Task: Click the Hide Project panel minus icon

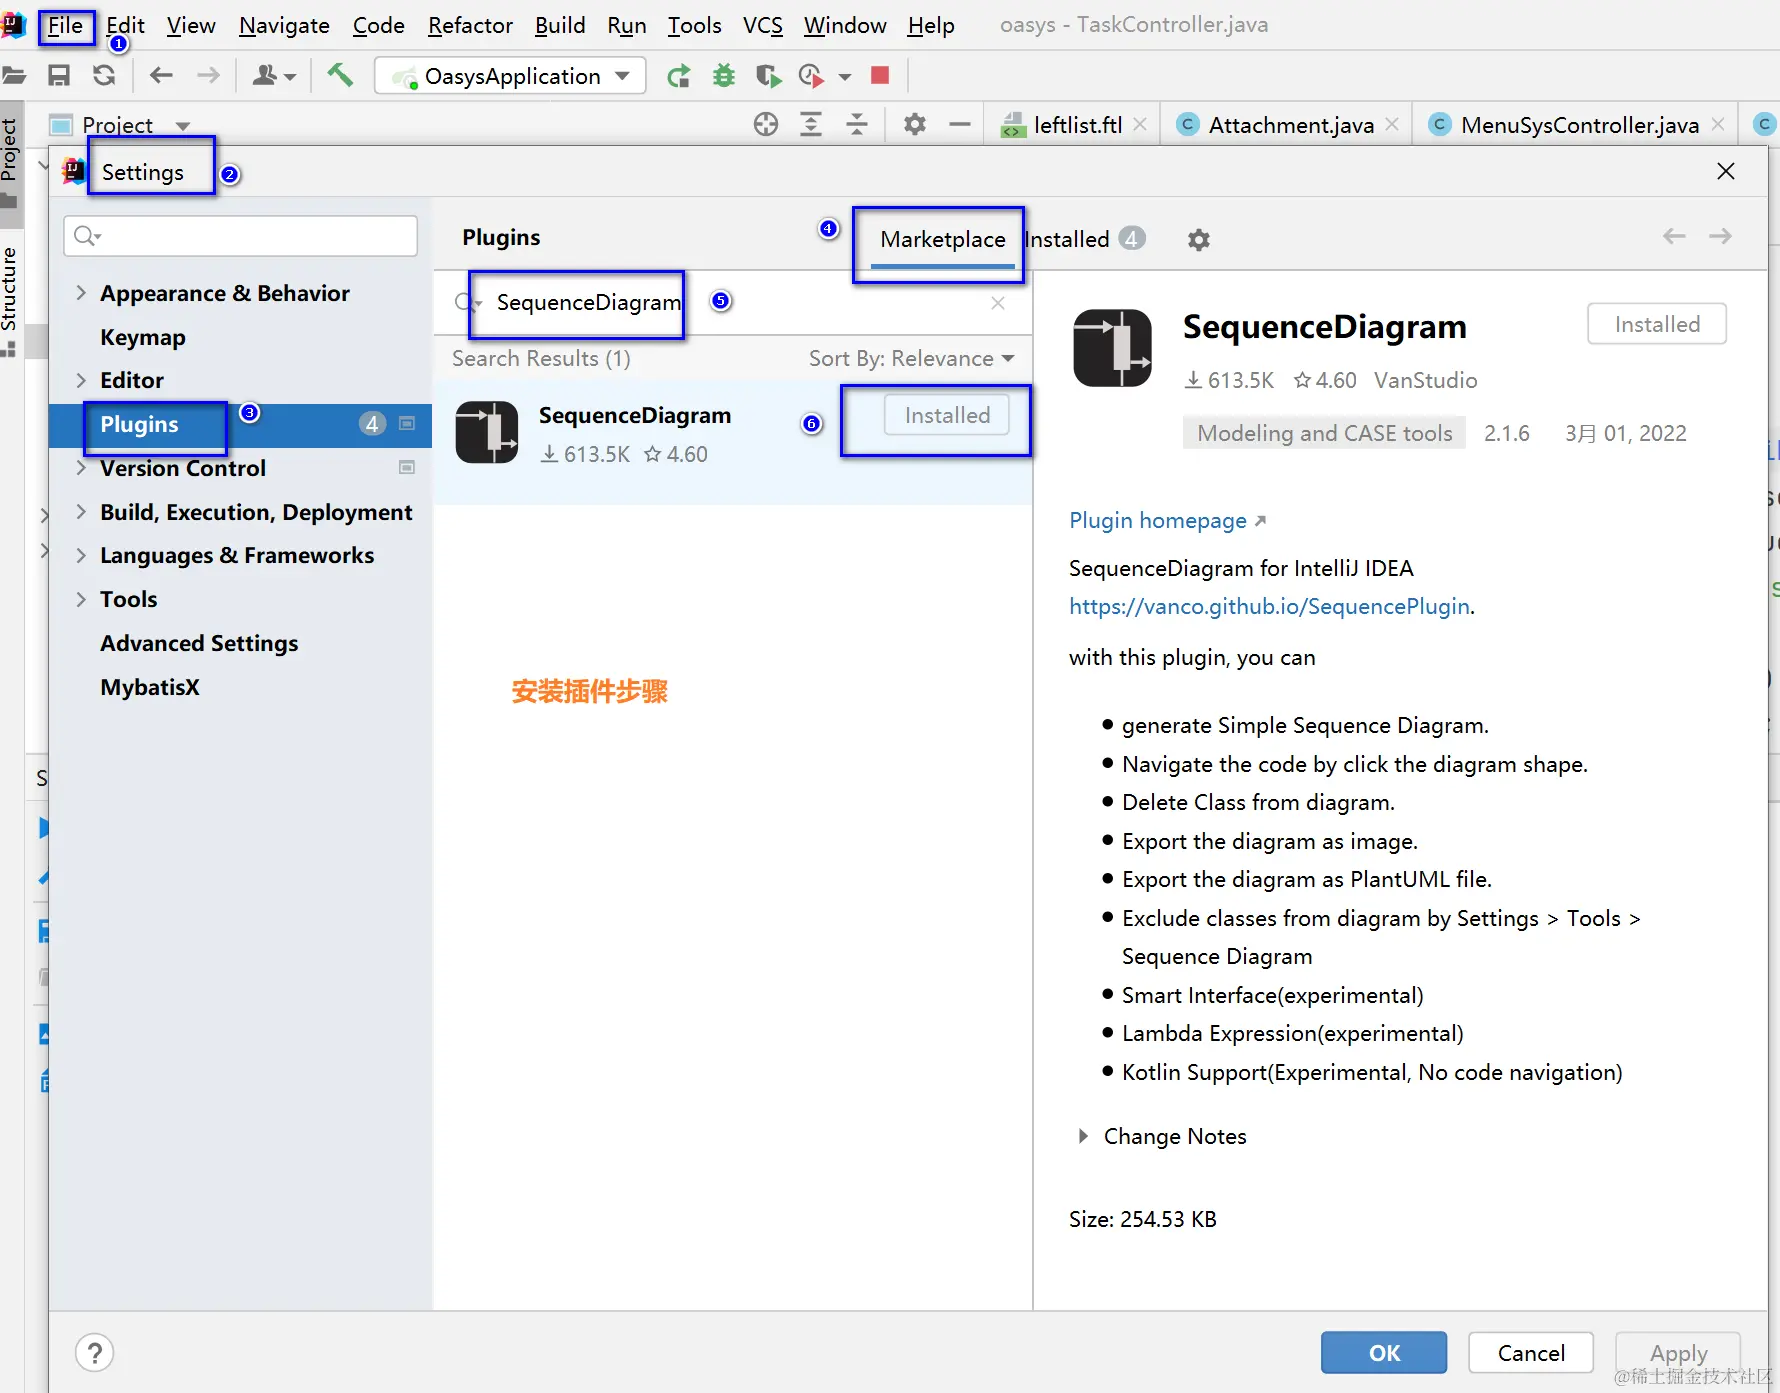Action: click(x=960, y=124)
